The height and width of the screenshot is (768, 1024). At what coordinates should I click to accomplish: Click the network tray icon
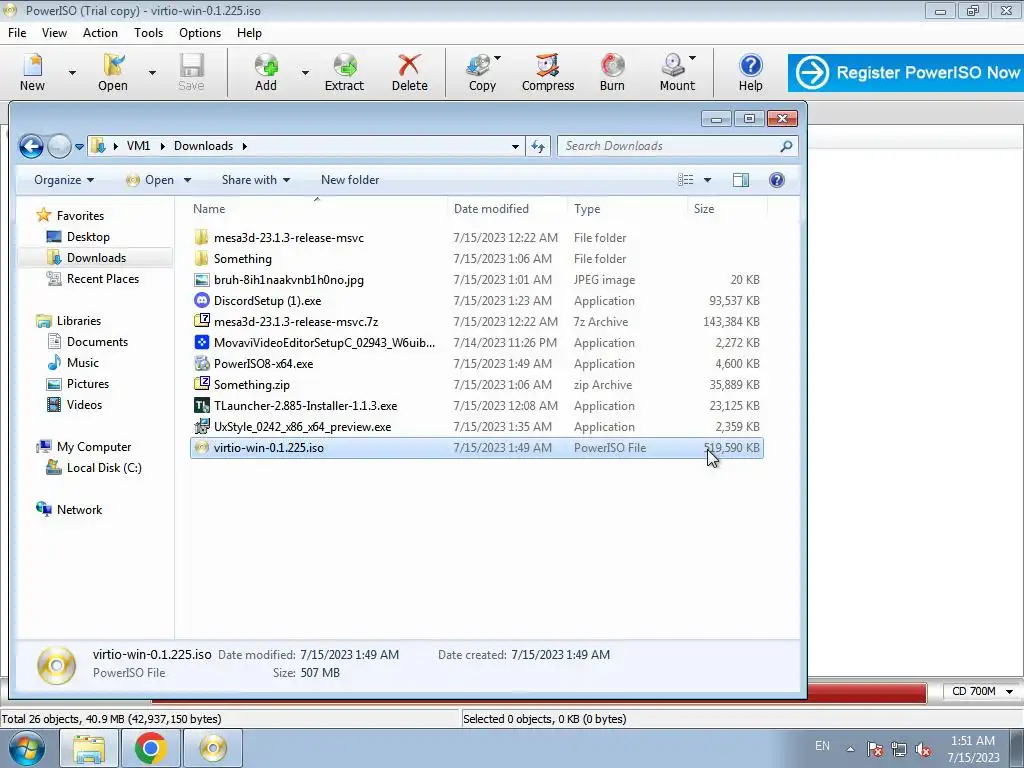[x=899, y=749]
